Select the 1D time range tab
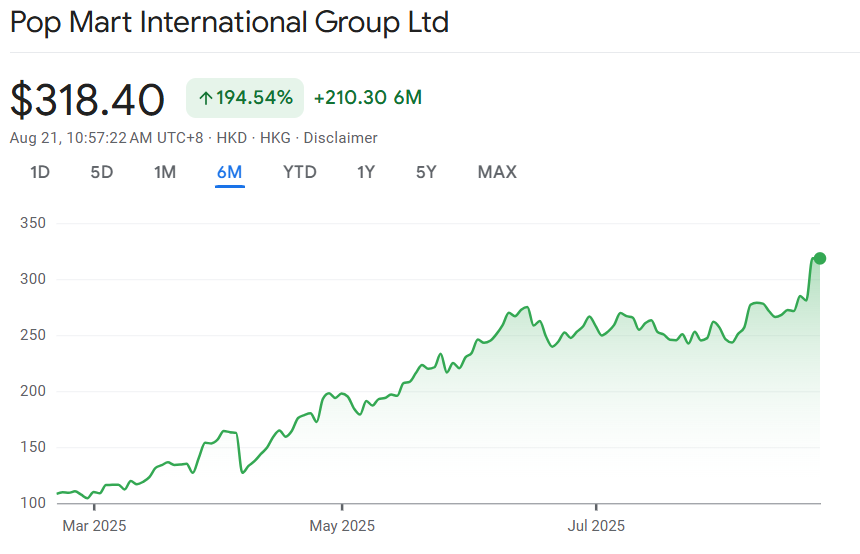The width and height of the screenshot is (860, 554). coord(40,172)
